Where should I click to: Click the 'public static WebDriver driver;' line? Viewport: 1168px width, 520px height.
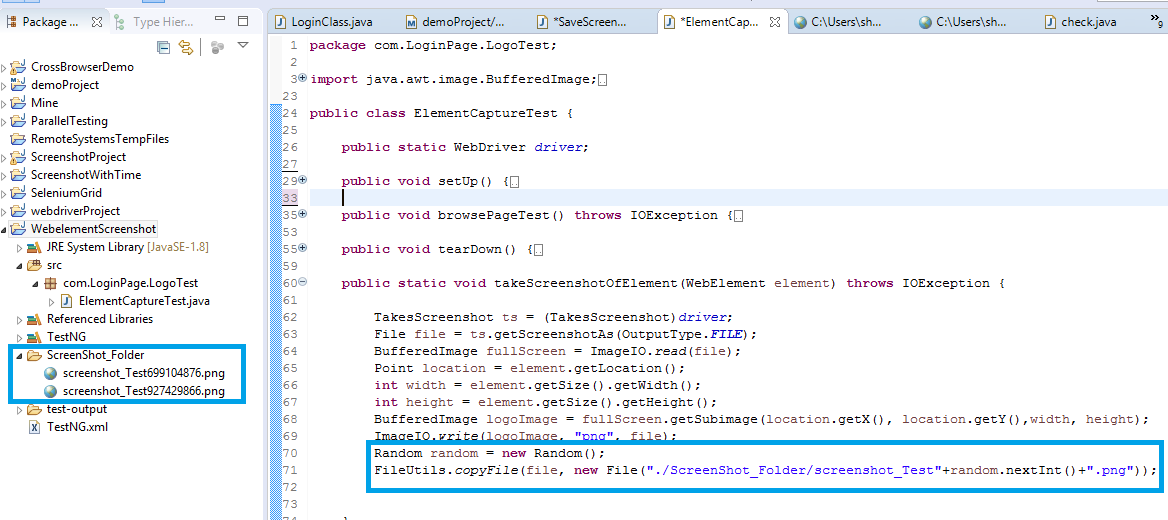[465, 147]
